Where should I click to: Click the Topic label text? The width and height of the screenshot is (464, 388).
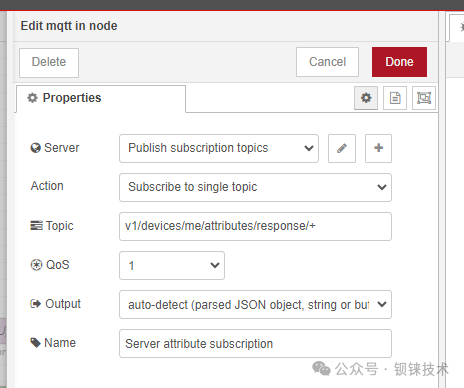click(59, 226)
